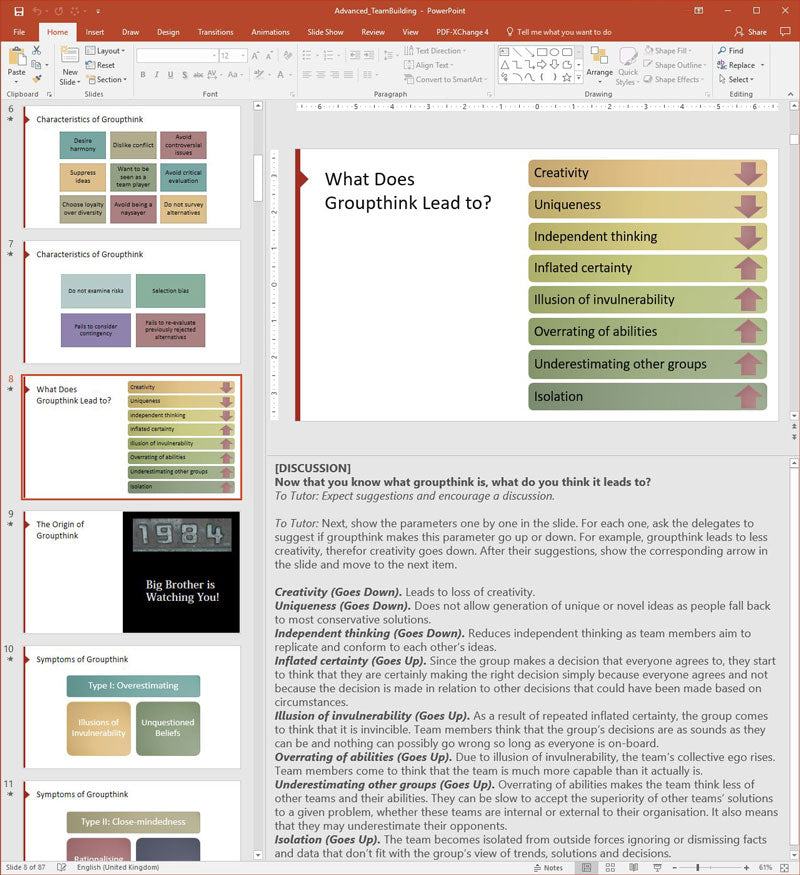Toggle the Notes pane from status bar
800x875 pixels.
point(548,868)
